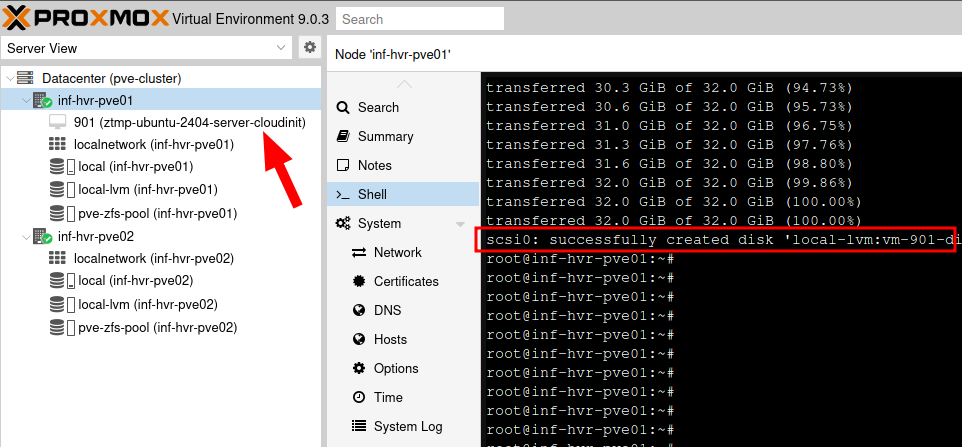Viewport: 962px width, 447px height.
Task: Open the DNS menu entry
Action: tap(403, 310)
